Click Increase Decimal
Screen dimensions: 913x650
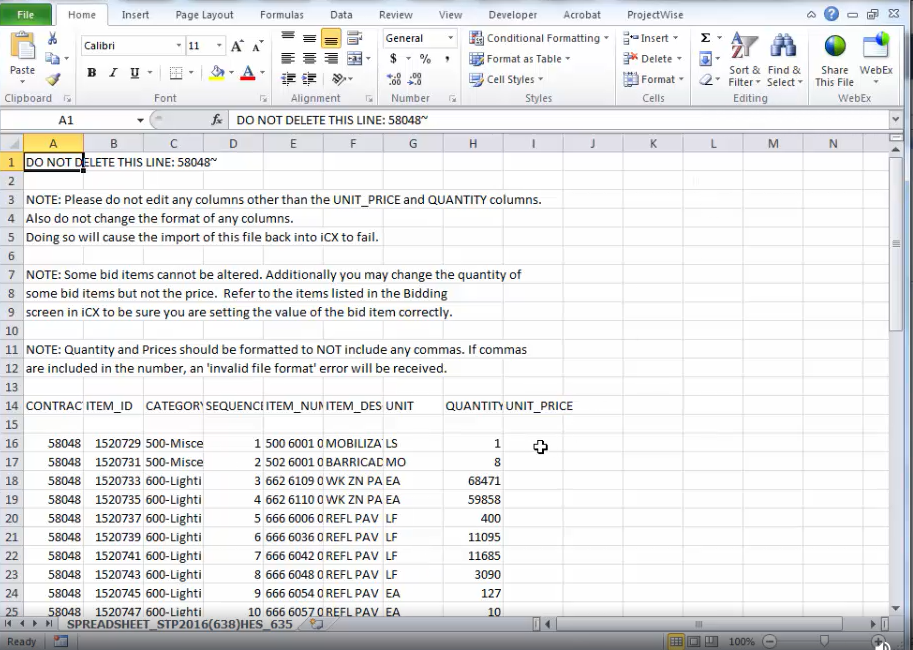pos(394,79)
